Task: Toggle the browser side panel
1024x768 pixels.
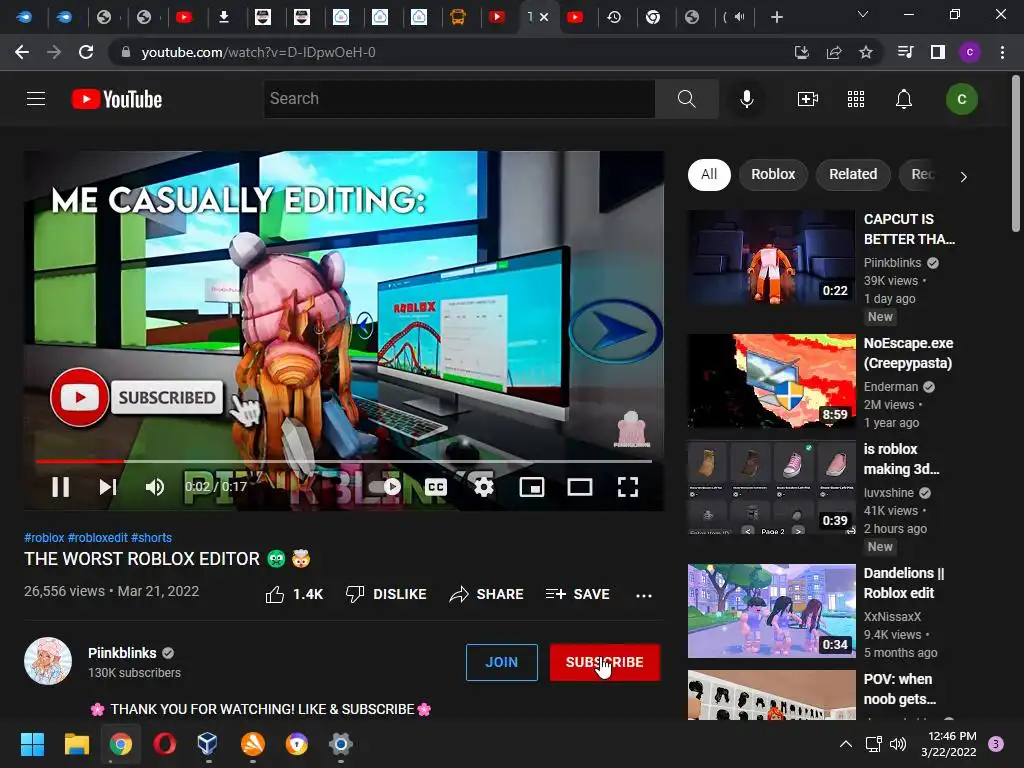Action: tap(938, 52)
